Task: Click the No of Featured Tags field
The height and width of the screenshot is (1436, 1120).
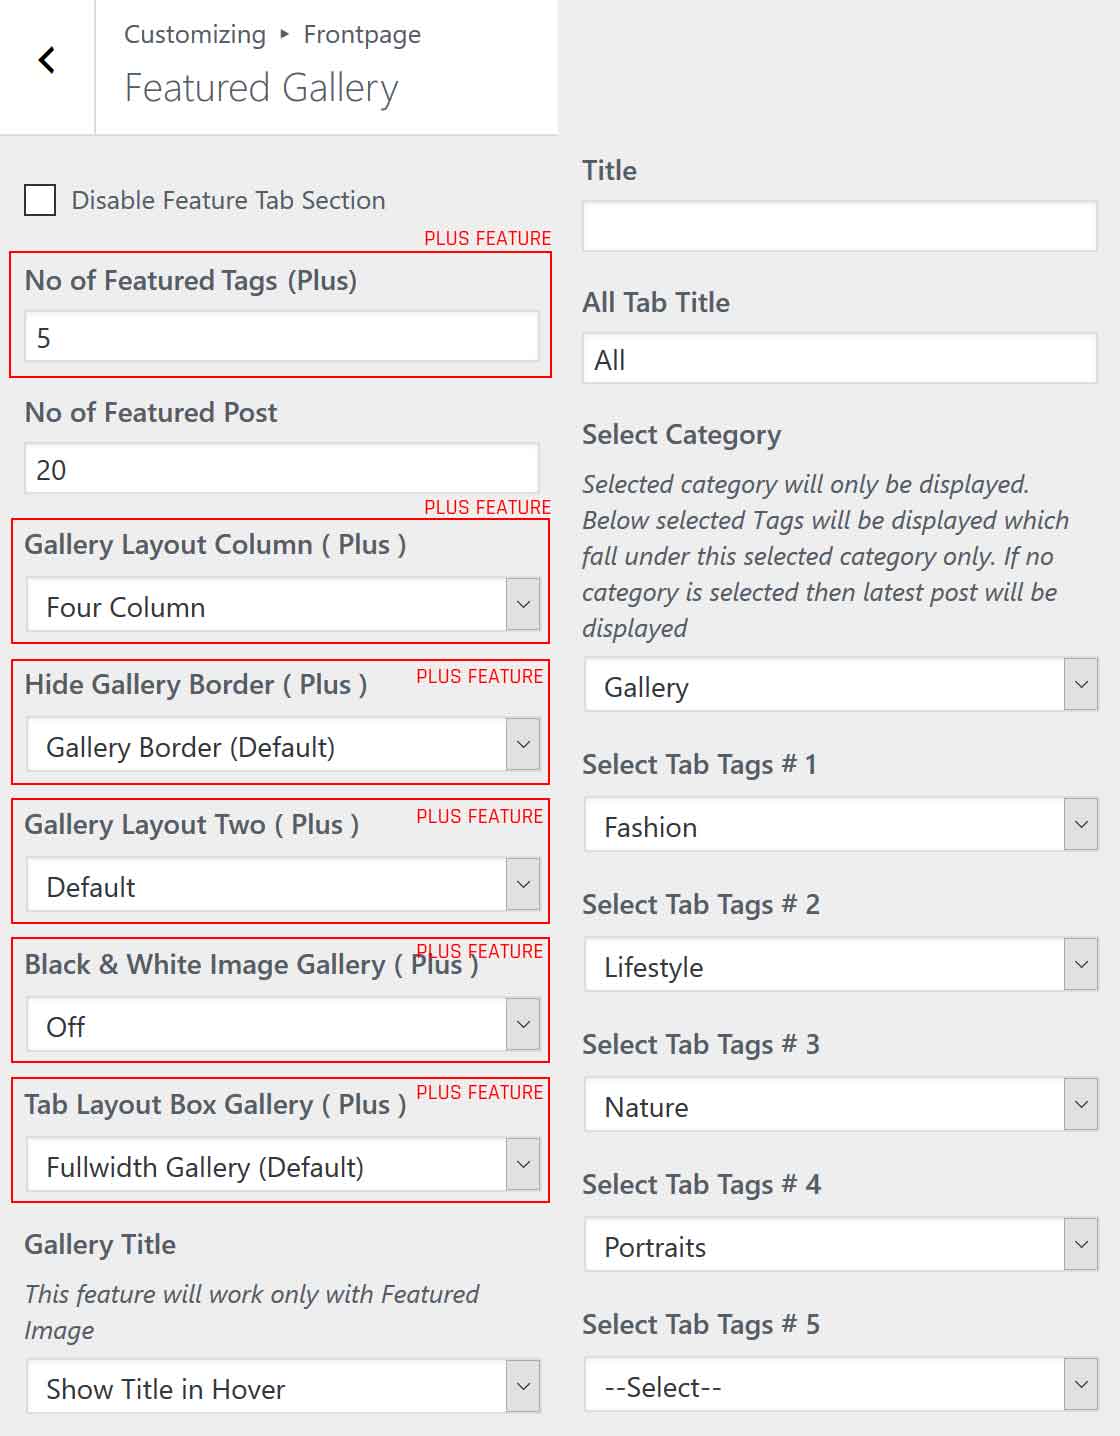Action: (281, 337)
